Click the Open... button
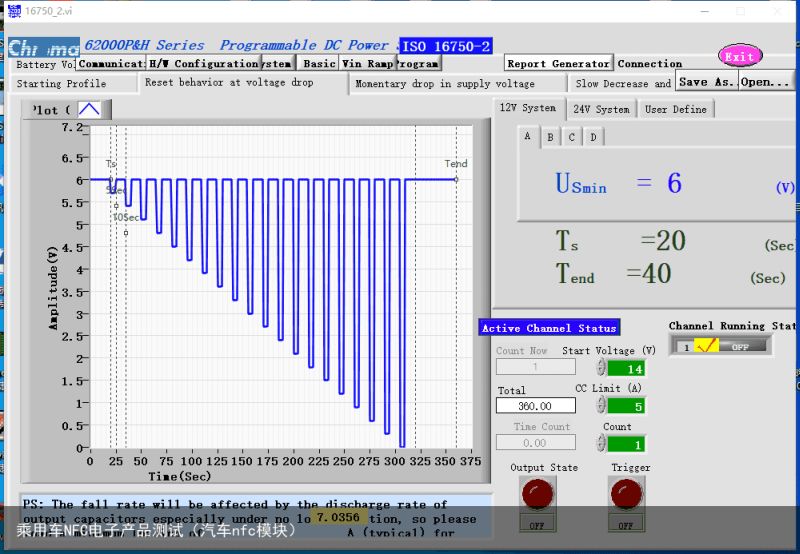The height and width of the screenshot is (554, 800). [x=766, y=82]
